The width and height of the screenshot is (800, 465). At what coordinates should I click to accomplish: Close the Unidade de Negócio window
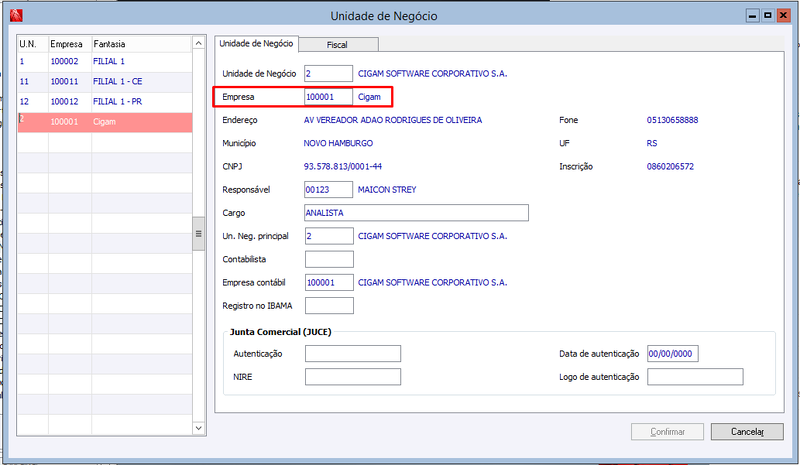coord(783,16)
